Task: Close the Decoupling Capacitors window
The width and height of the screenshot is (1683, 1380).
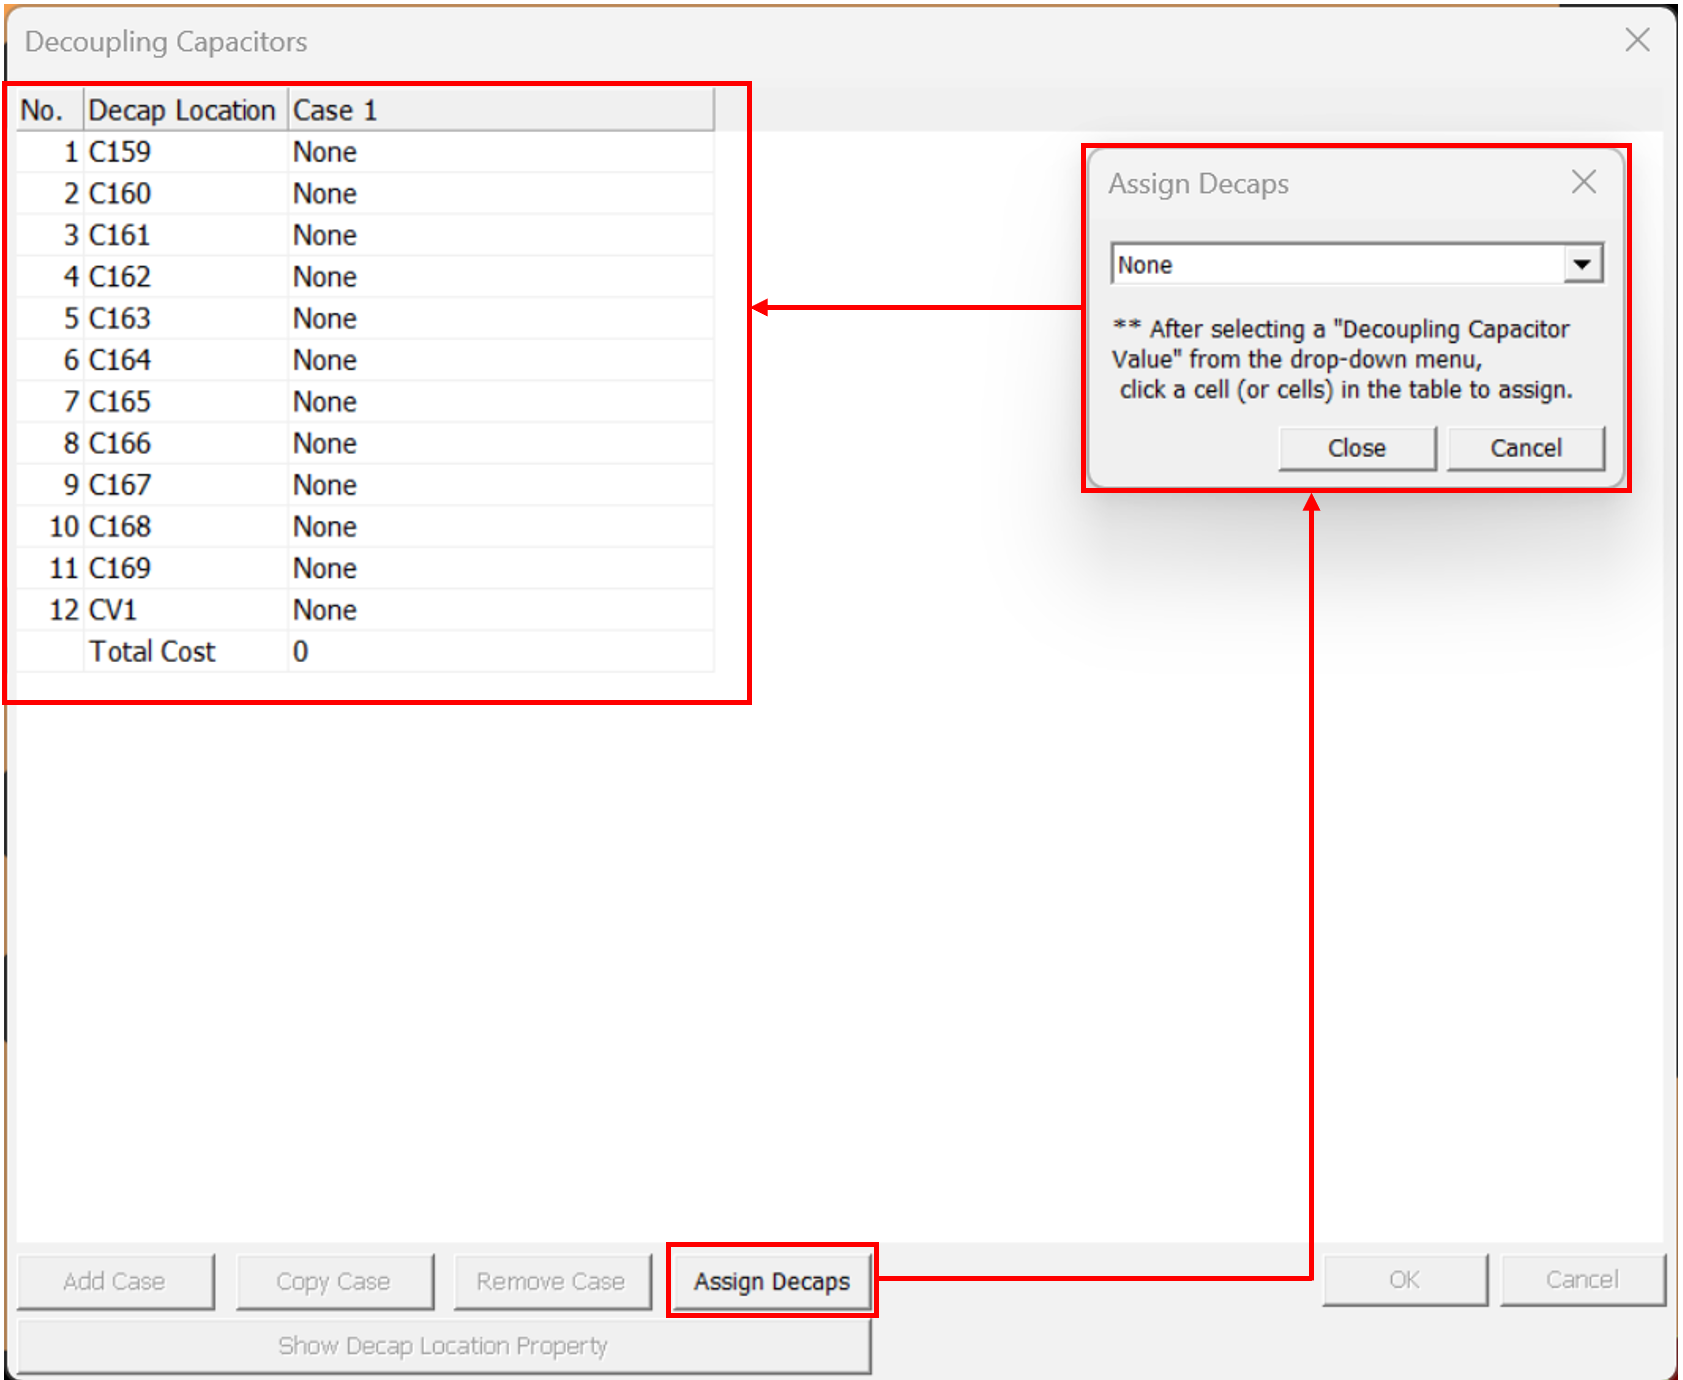Action: click(1637, 40)
